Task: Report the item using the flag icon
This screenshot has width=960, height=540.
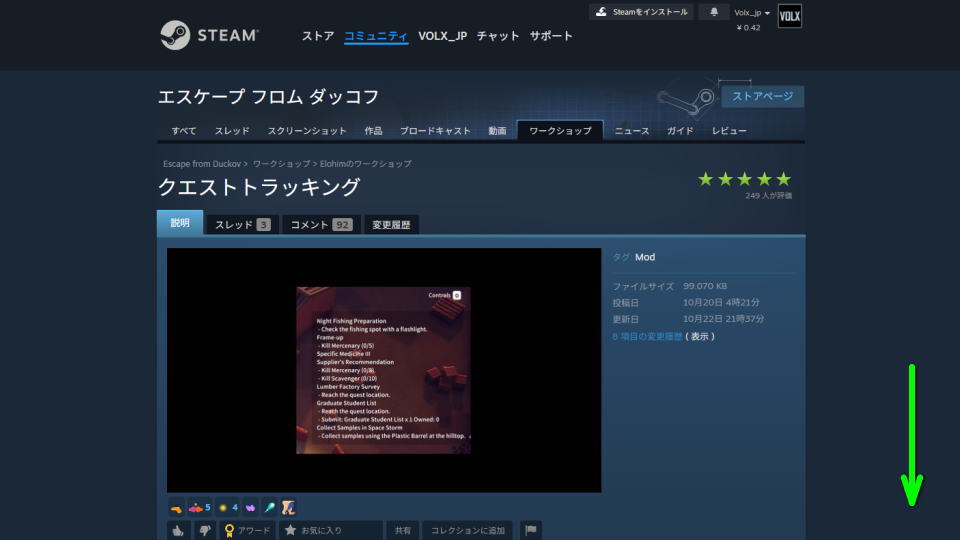Action: [x=531, y=530]
